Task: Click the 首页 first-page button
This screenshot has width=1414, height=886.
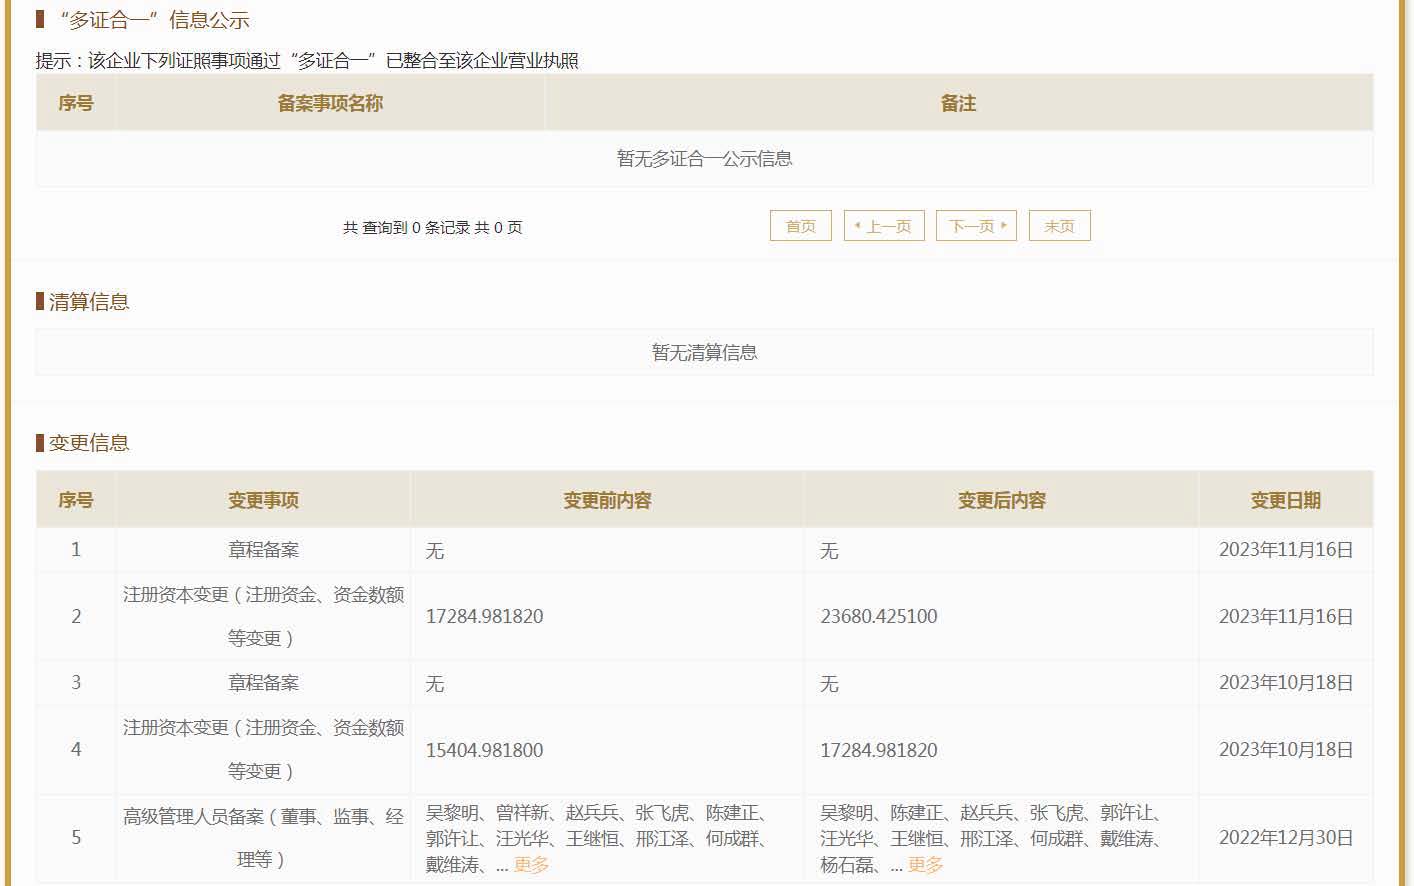Action: pos(800,226)
